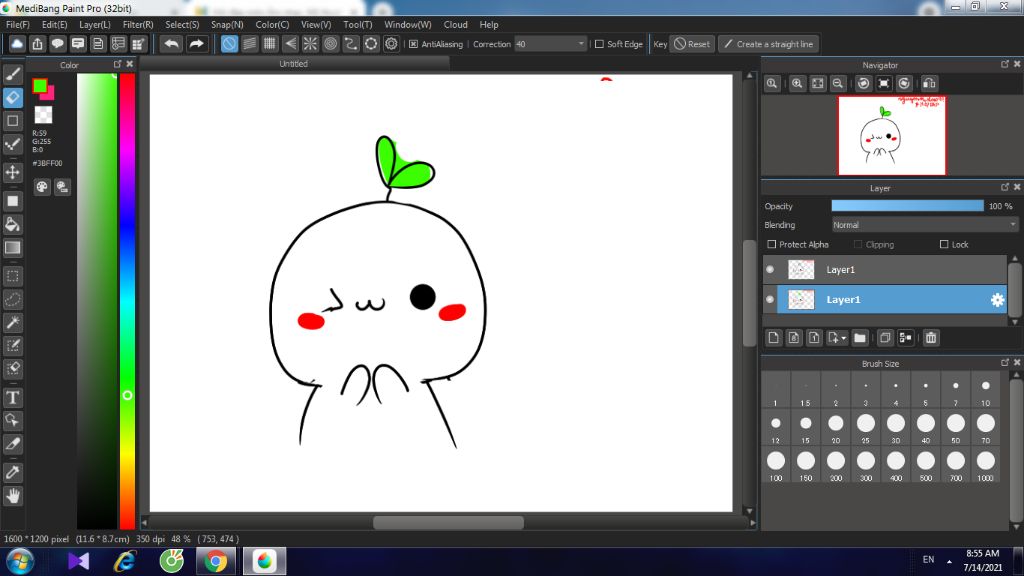Enable the layer Lock checkbox
This screenshot has width=1024, height=576.
pos(944,245)
